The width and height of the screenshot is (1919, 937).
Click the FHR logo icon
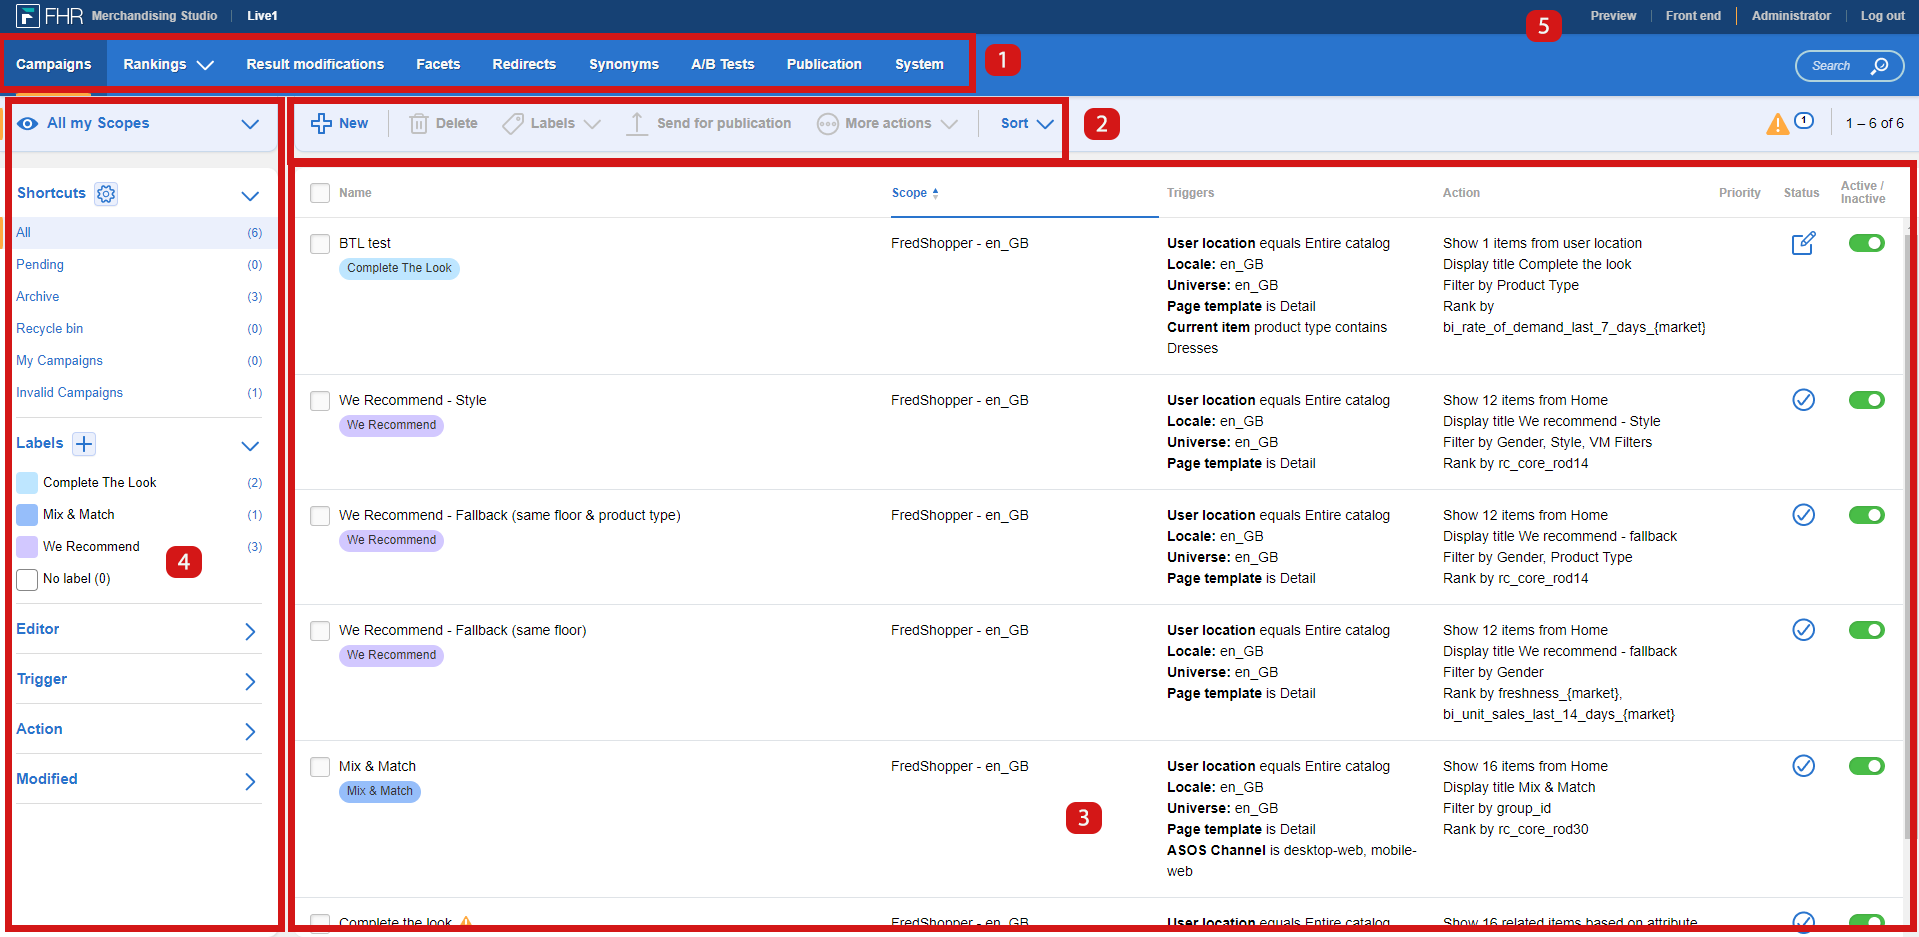pos(27,15)
